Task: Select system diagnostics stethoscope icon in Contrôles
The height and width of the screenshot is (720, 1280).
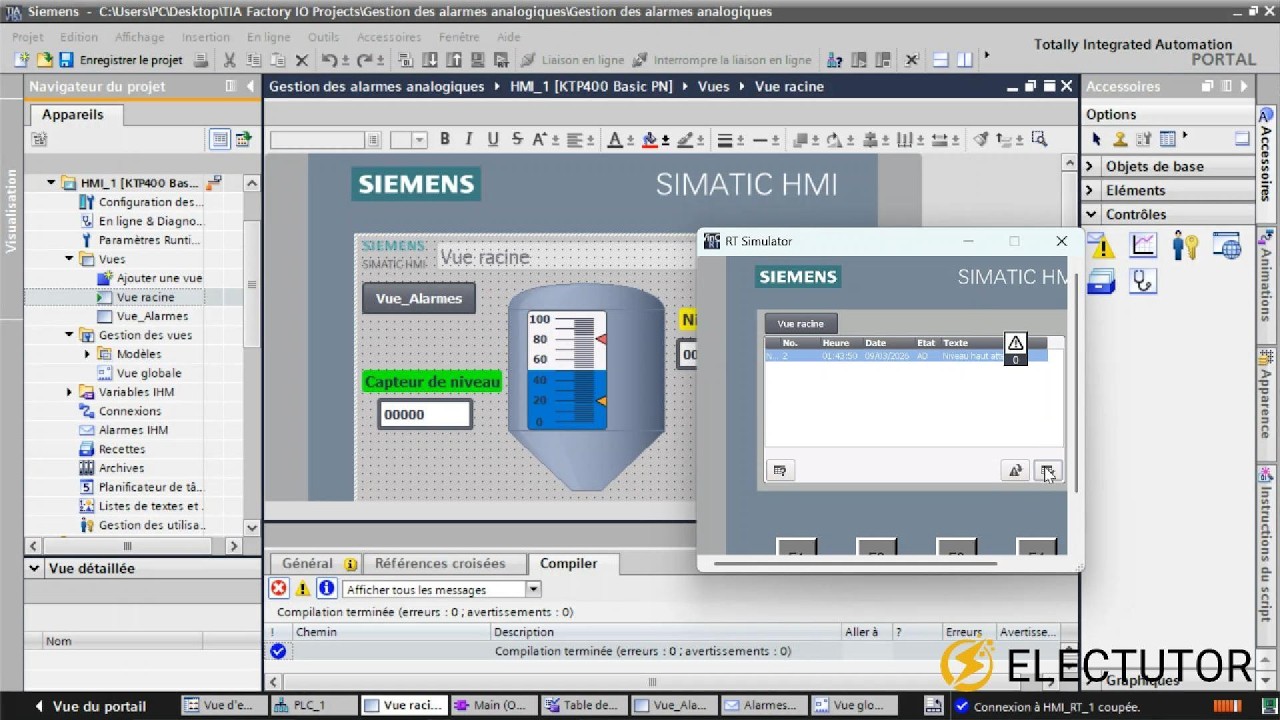Action: point(1143,282)
